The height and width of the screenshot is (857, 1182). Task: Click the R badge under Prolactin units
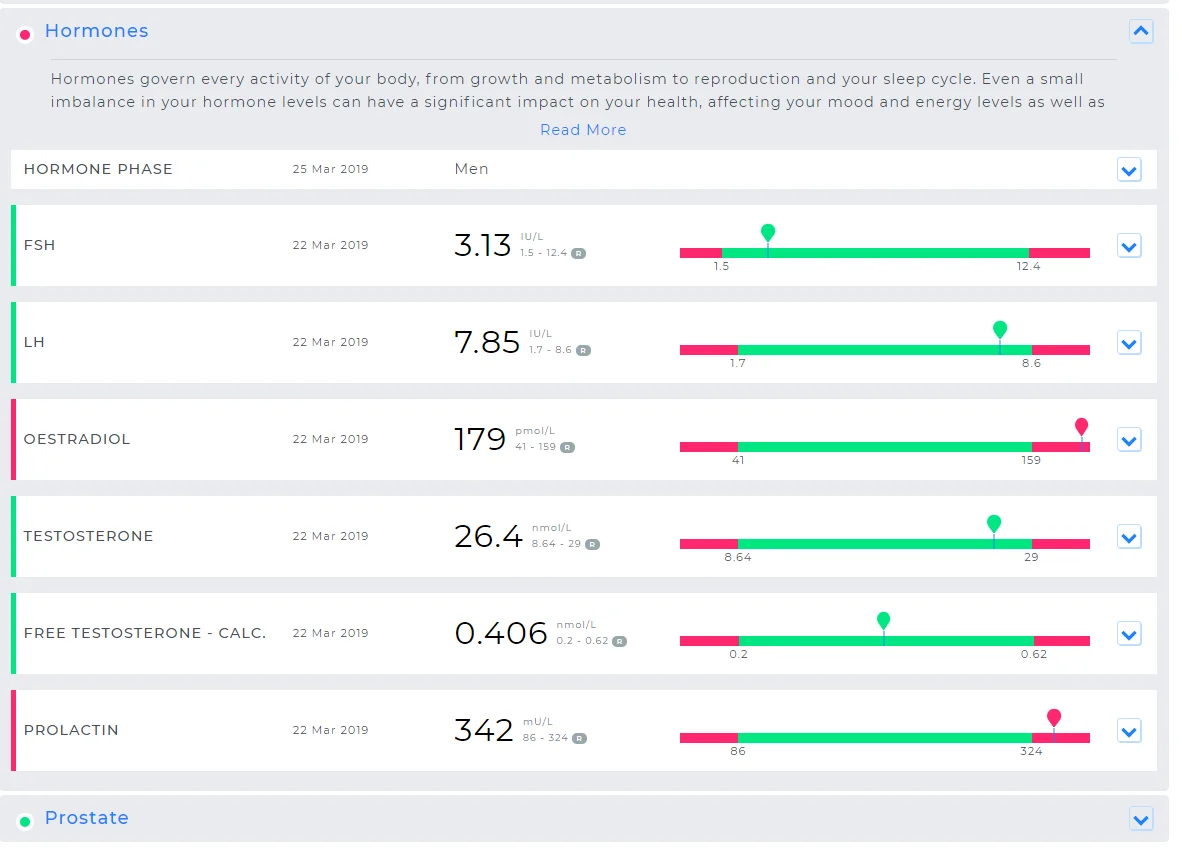click(579, 739)
